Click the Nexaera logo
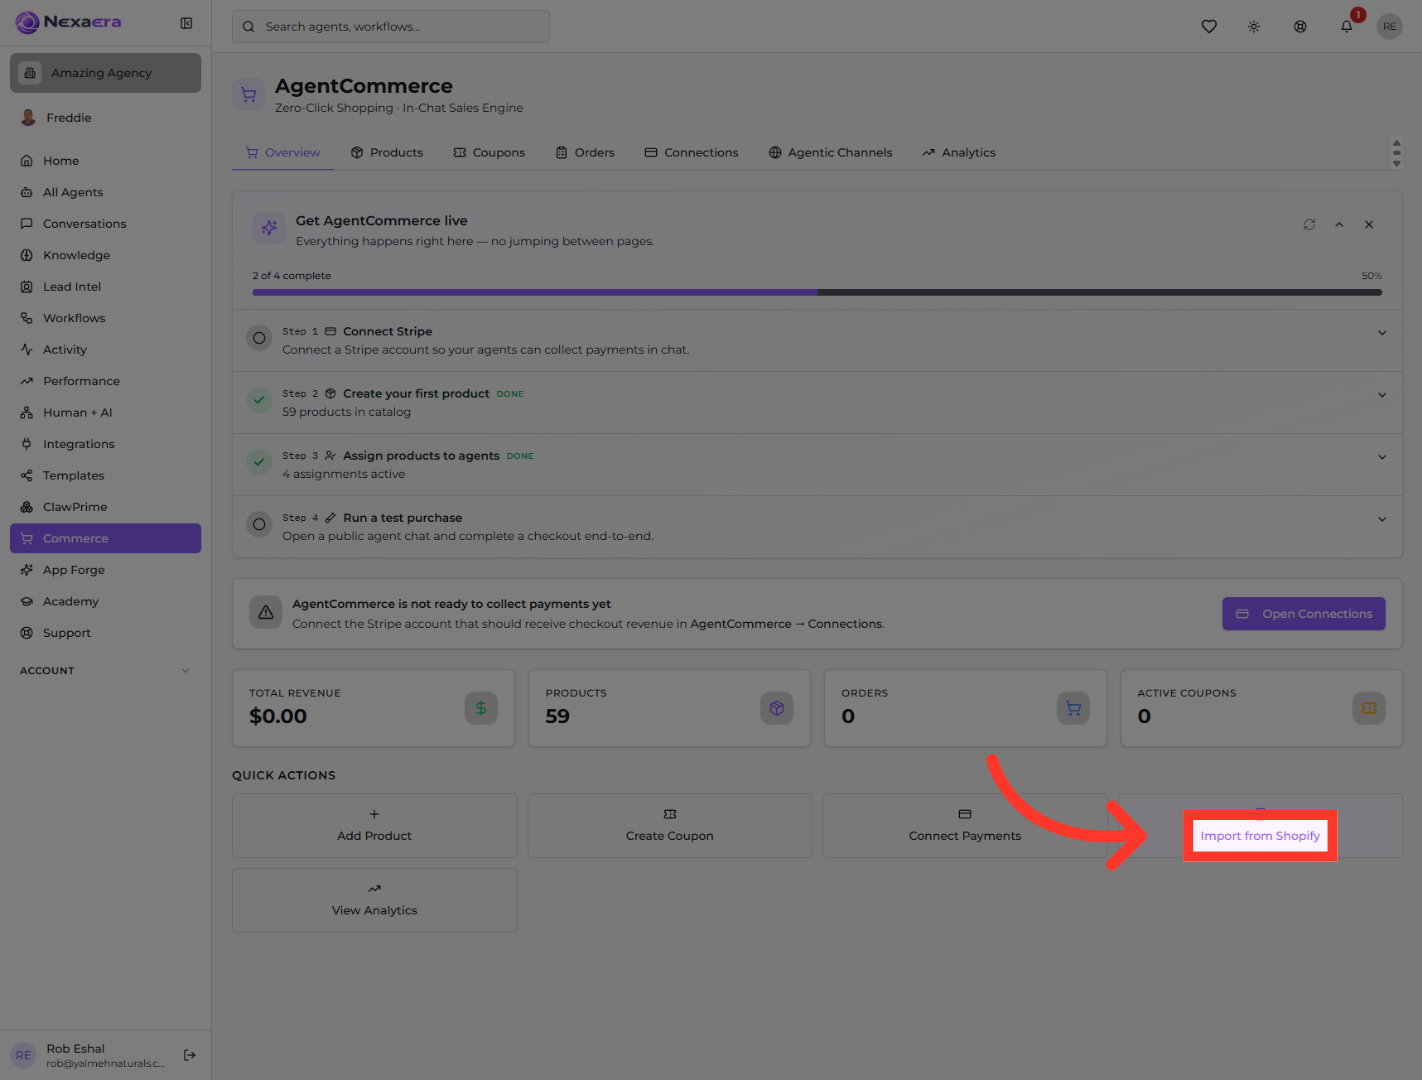Image resolution: width=1422 pixels, height=1080 pixels. coord(68,22)
